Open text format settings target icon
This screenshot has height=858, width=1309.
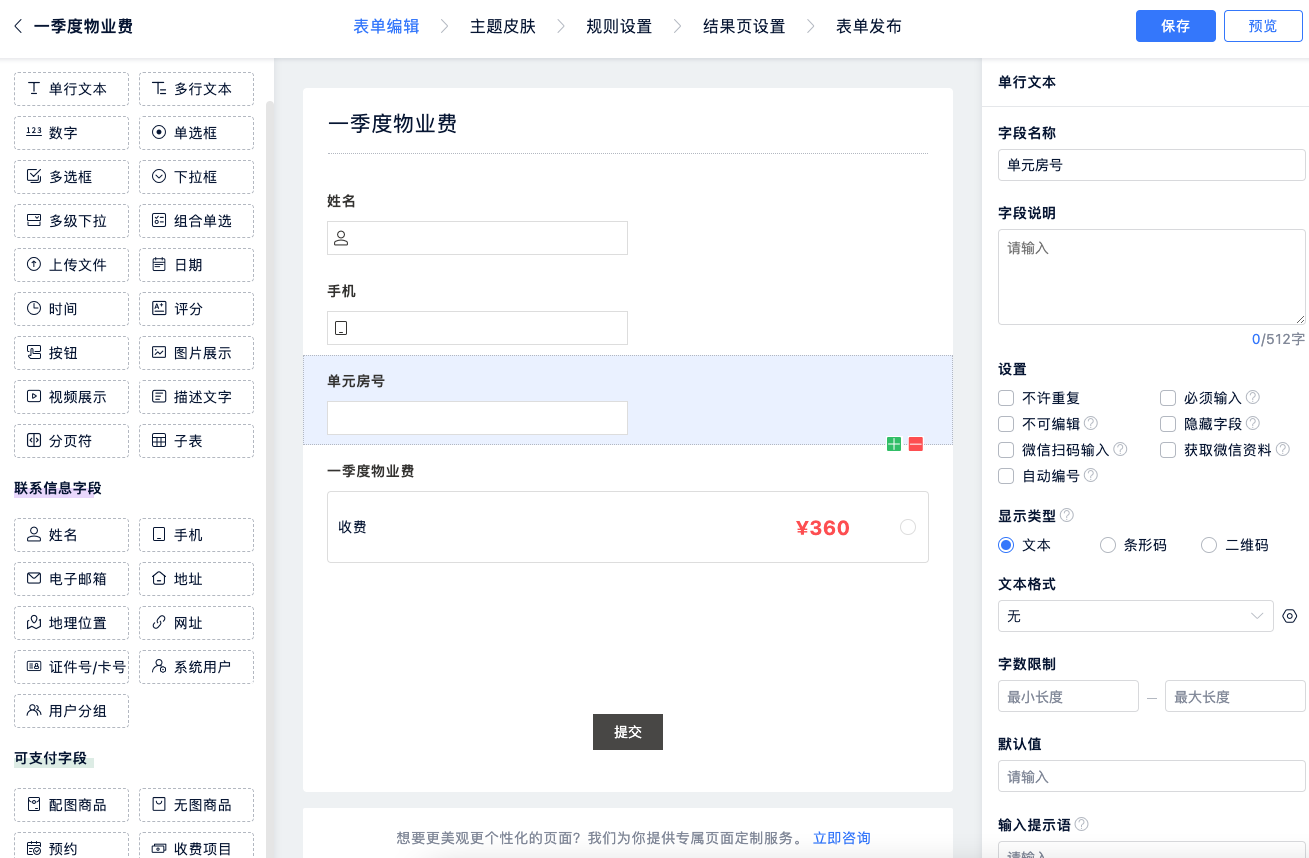1290,616
